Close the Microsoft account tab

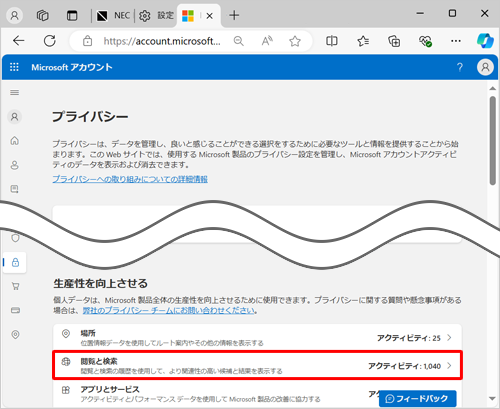pos(209,16)
